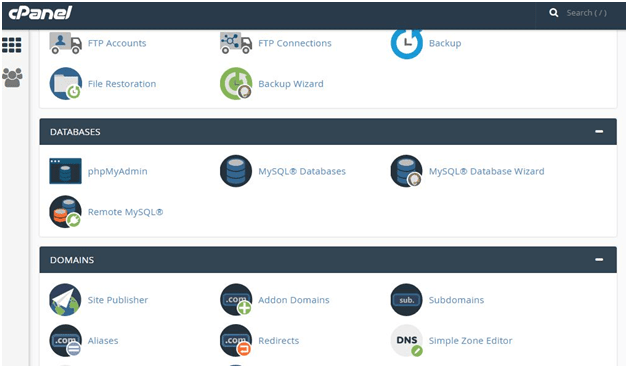The height and width of the screenshot is (368, 628).
Task: Go to MySQL Databases link
Action: coord(302,171)
